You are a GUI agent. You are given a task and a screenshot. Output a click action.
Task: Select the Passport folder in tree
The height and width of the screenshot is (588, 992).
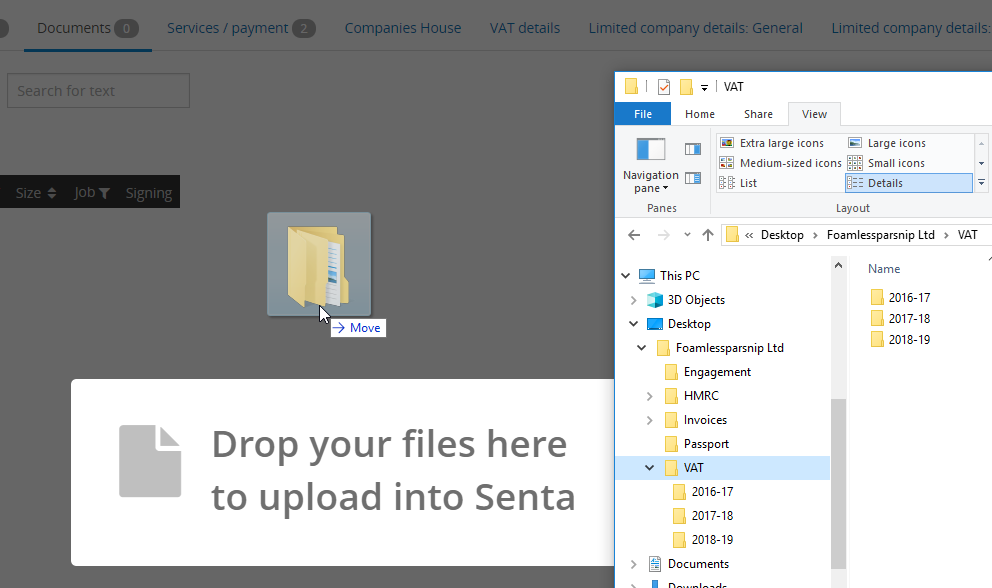(x=706, y=444)
